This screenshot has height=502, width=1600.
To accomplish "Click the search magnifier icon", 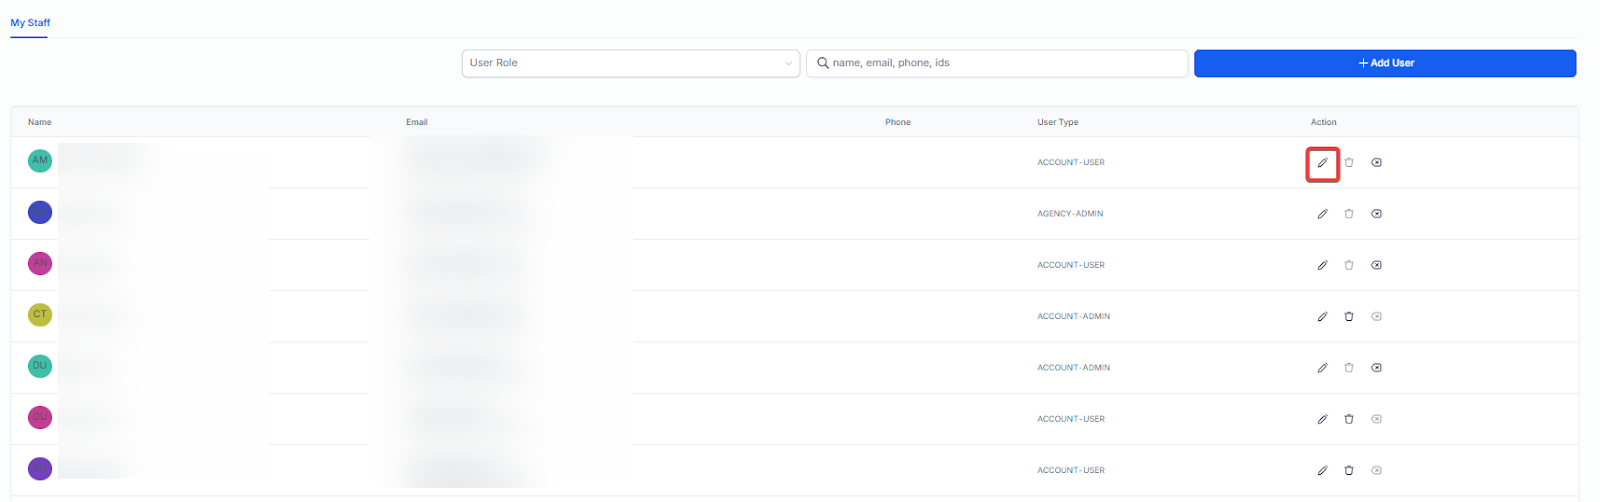I will [x=823, y=63].
